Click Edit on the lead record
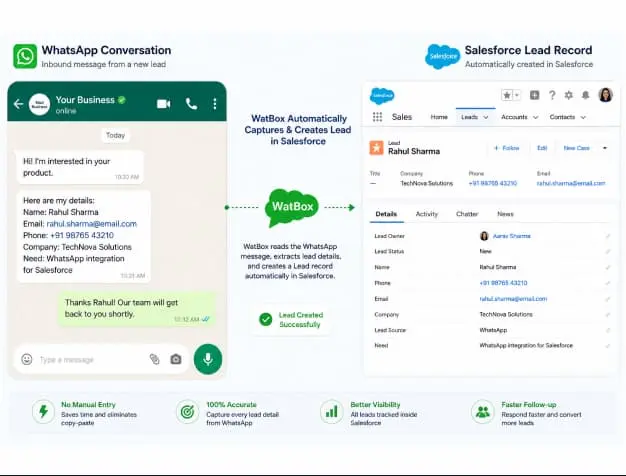The image size is (626, 476). tap(542, 148)
